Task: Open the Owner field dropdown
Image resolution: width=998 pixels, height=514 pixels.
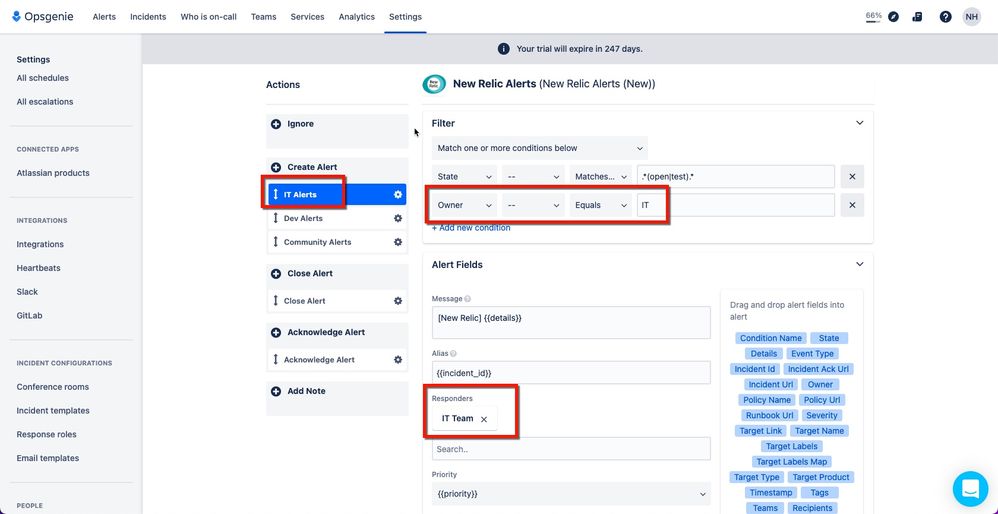Action: coord(465,205)
